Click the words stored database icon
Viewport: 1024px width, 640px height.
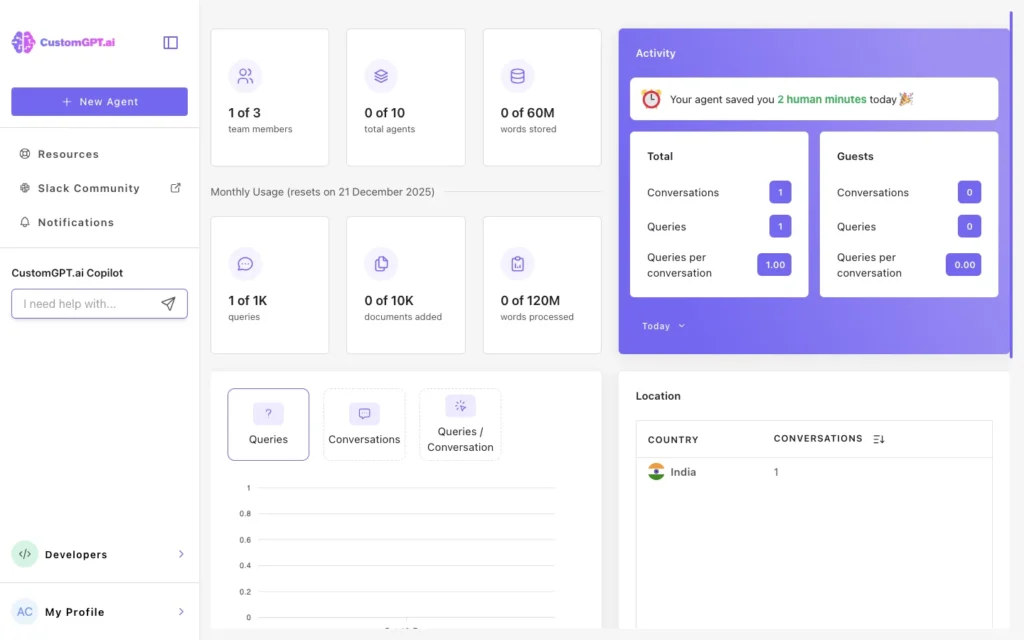[x=517, y=75]
